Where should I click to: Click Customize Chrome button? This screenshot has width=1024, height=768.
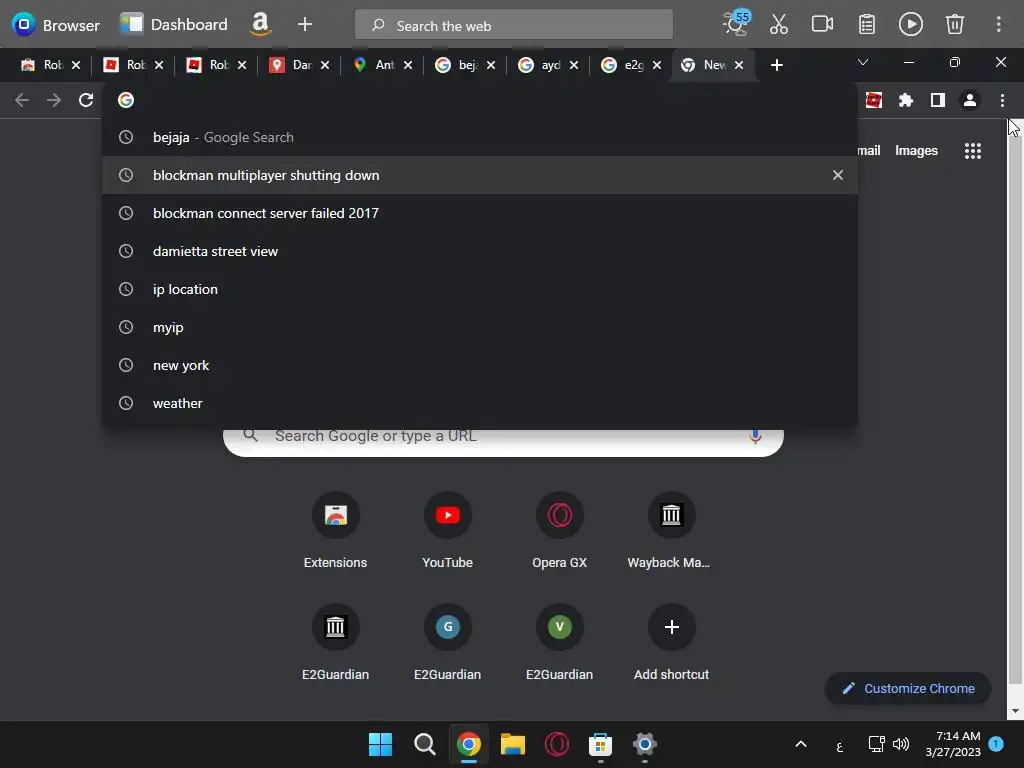[908, 688]
